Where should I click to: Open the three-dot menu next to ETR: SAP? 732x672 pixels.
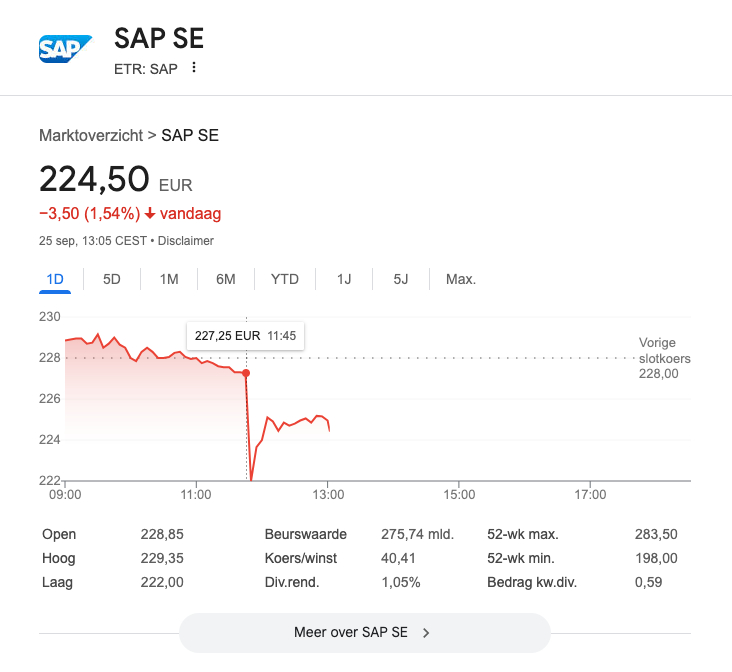click(194, 68)
